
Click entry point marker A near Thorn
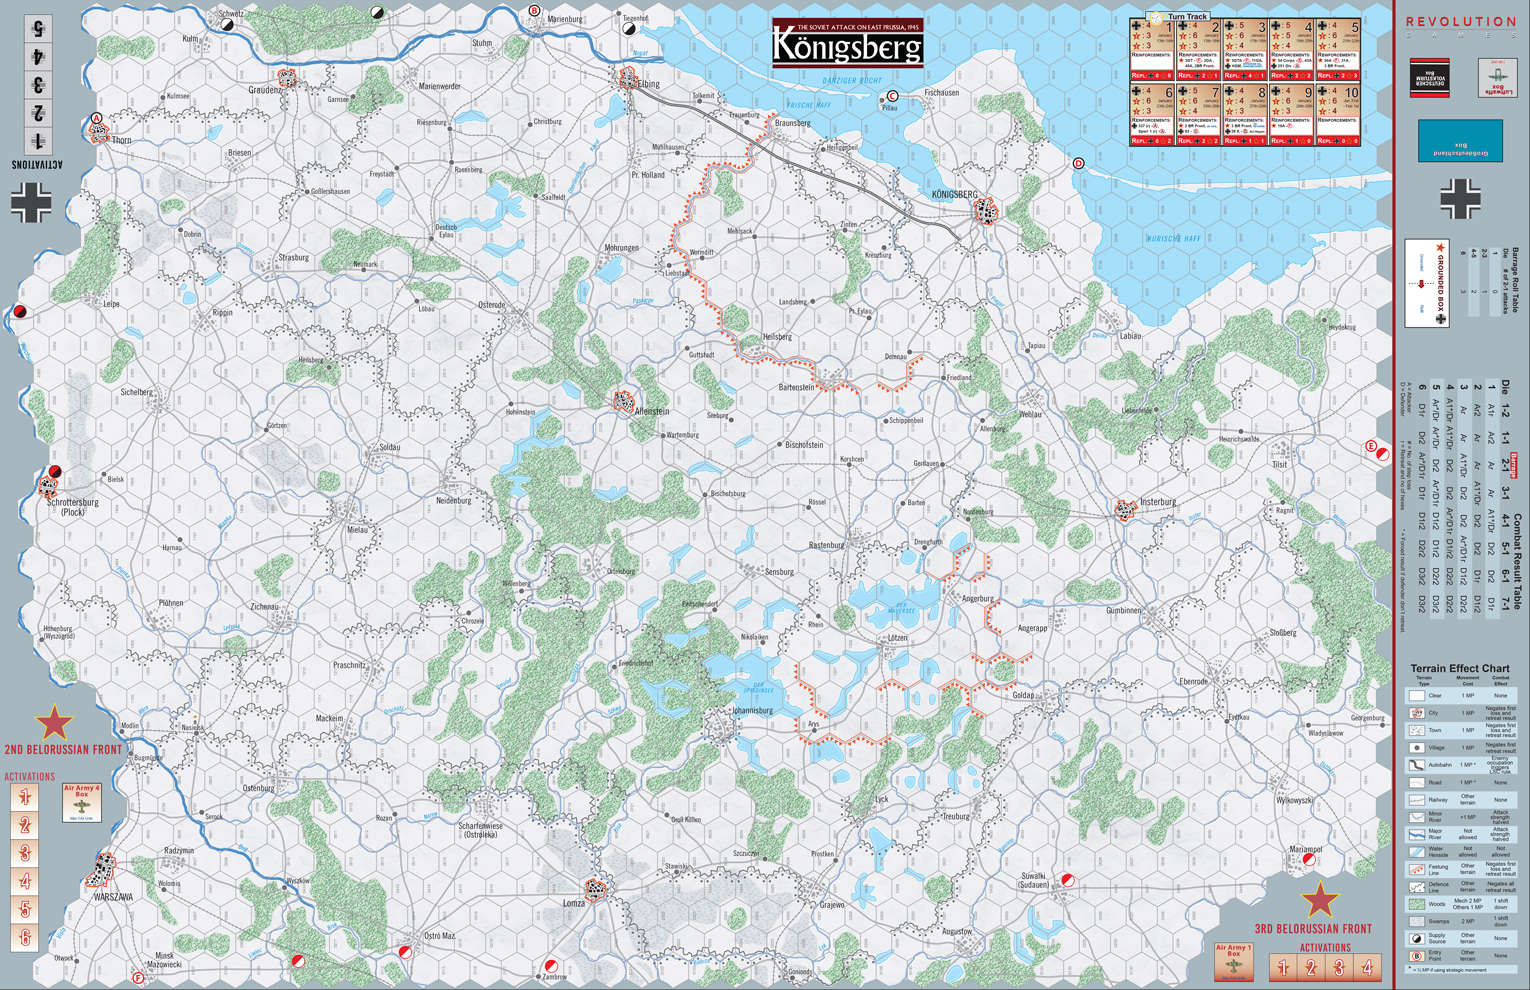(97, 118)
